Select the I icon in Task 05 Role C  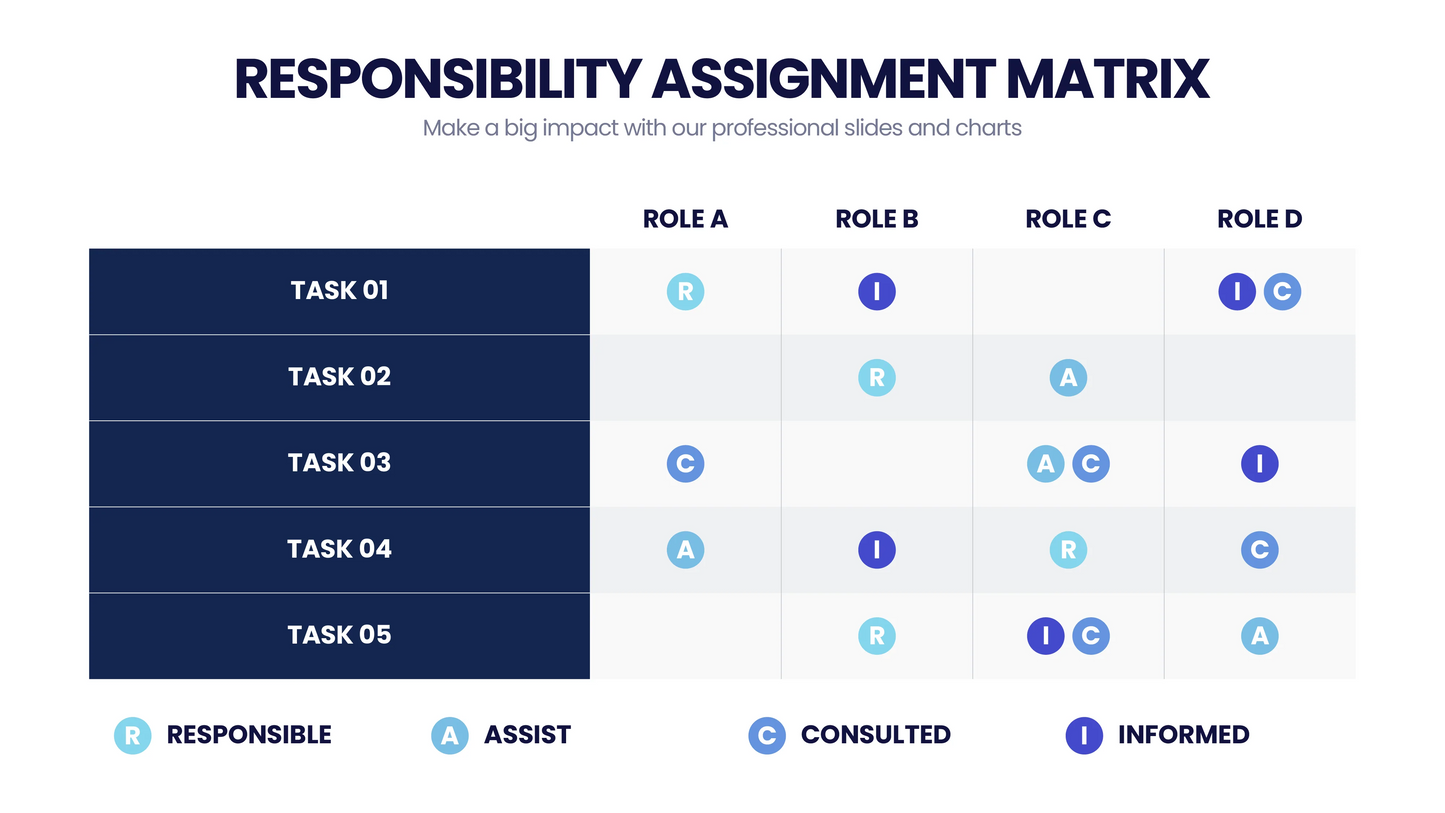[1046, 635]
